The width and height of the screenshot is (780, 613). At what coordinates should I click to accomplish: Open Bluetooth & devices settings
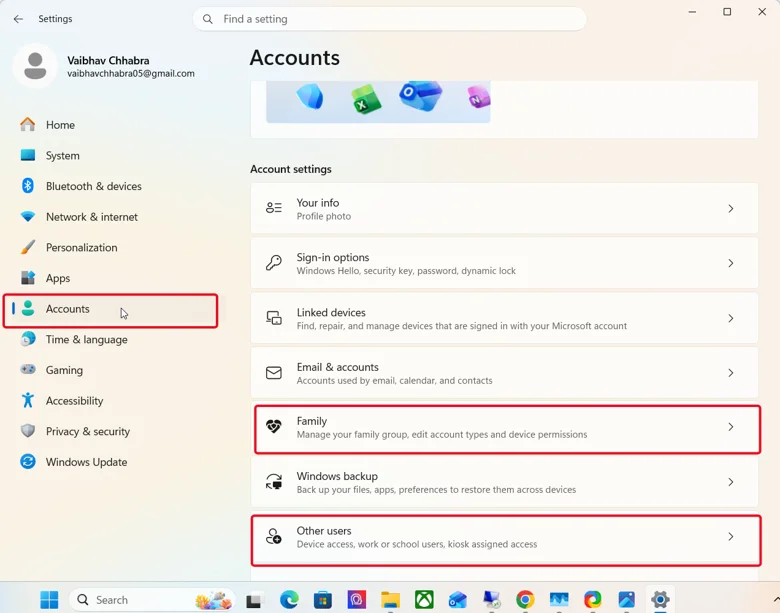pos(113,186)
